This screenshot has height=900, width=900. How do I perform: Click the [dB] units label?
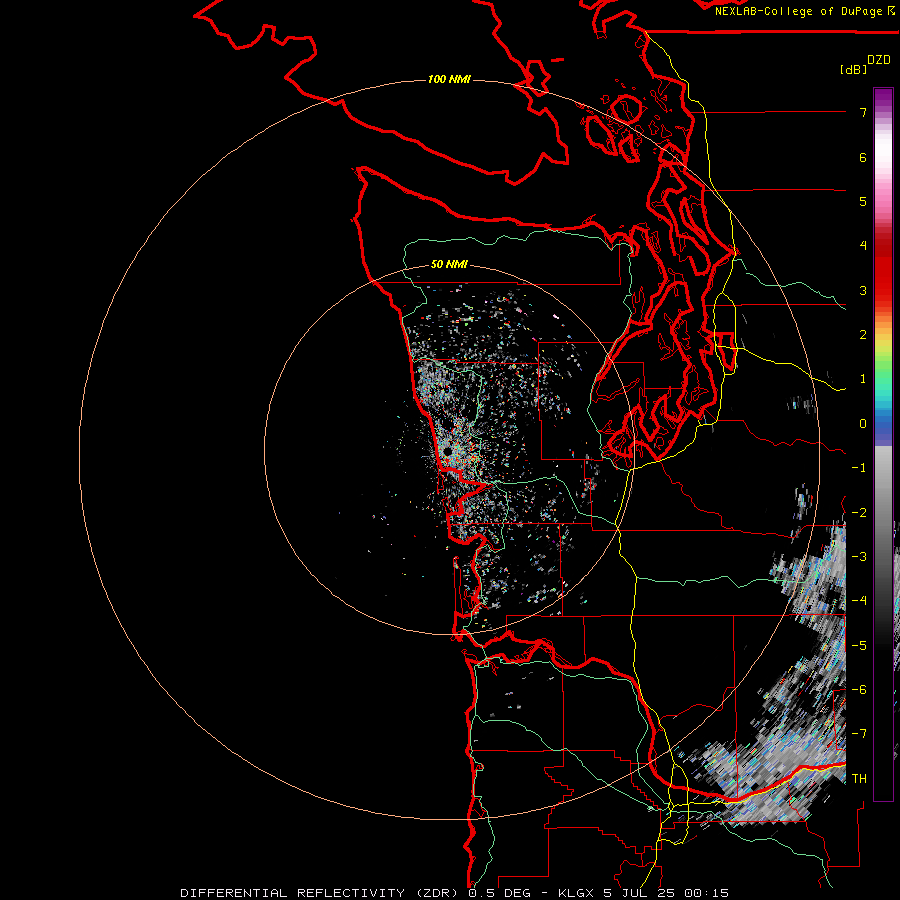click(x=854, y=69)
